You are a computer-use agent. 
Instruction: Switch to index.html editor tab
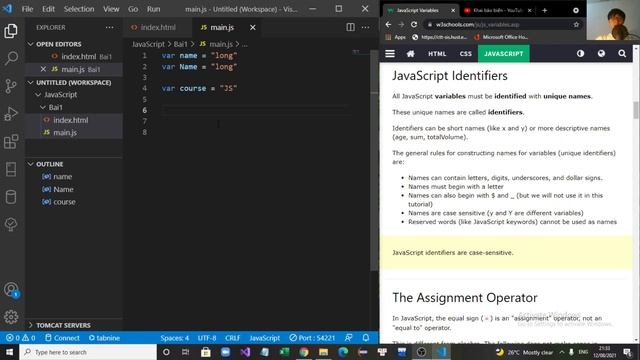click(x=157, y=27)
